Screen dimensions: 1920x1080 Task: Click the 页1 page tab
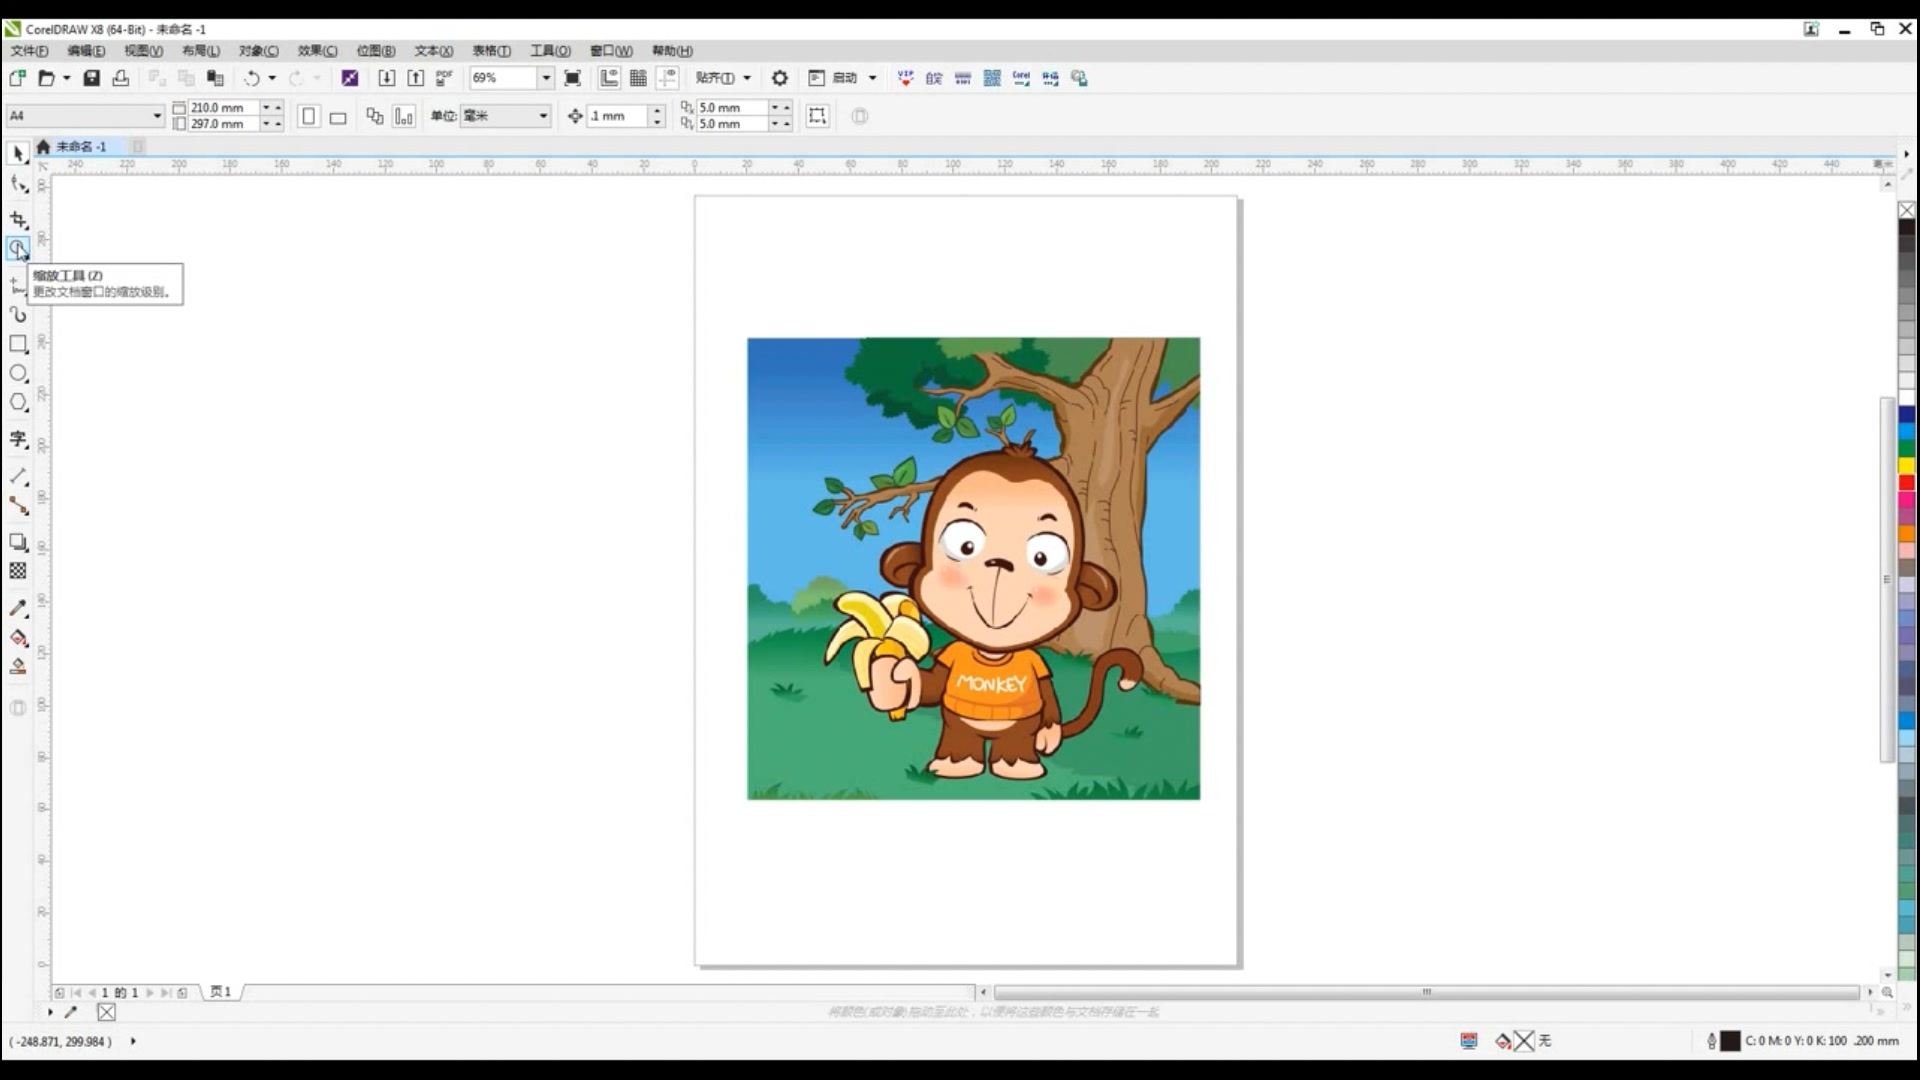[221, 992]
